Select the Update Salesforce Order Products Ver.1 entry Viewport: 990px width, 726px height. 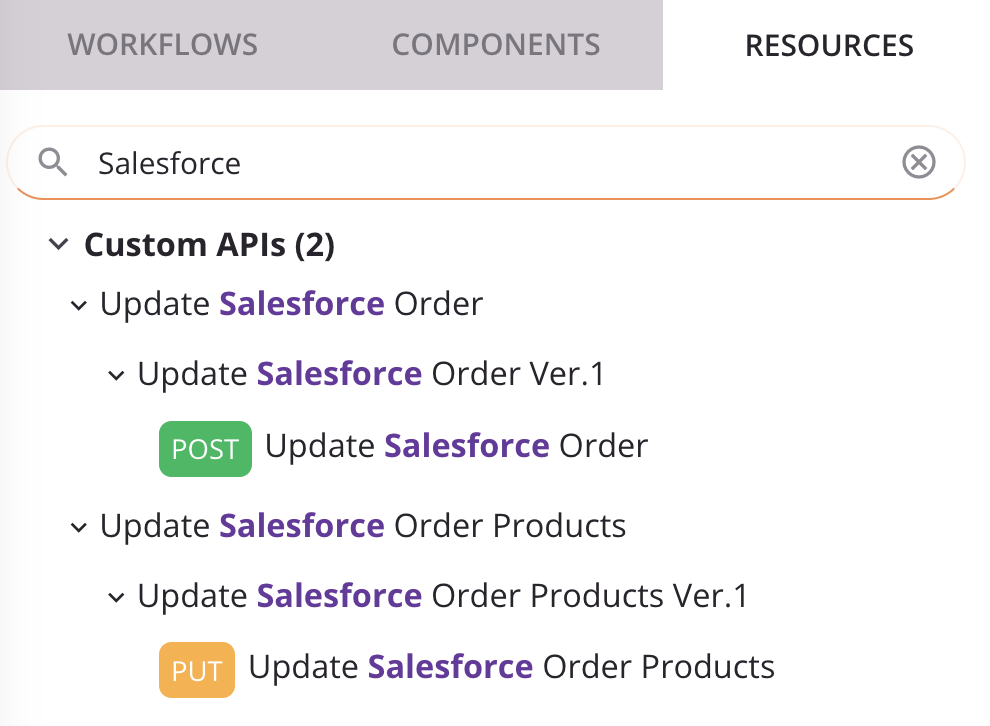442,596
